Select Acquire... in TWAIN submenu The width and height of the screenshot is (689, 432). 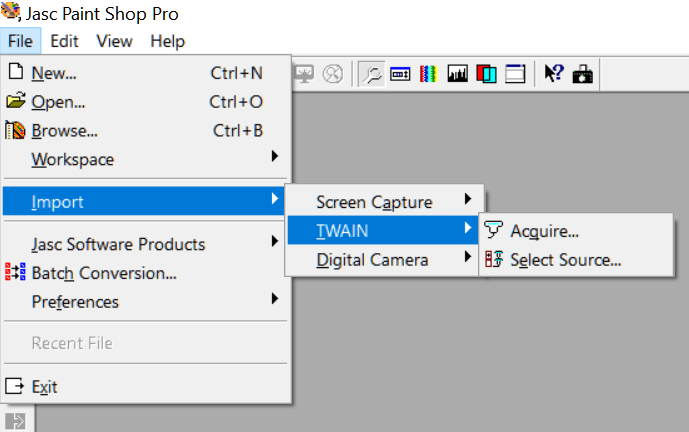coord(576,231)
